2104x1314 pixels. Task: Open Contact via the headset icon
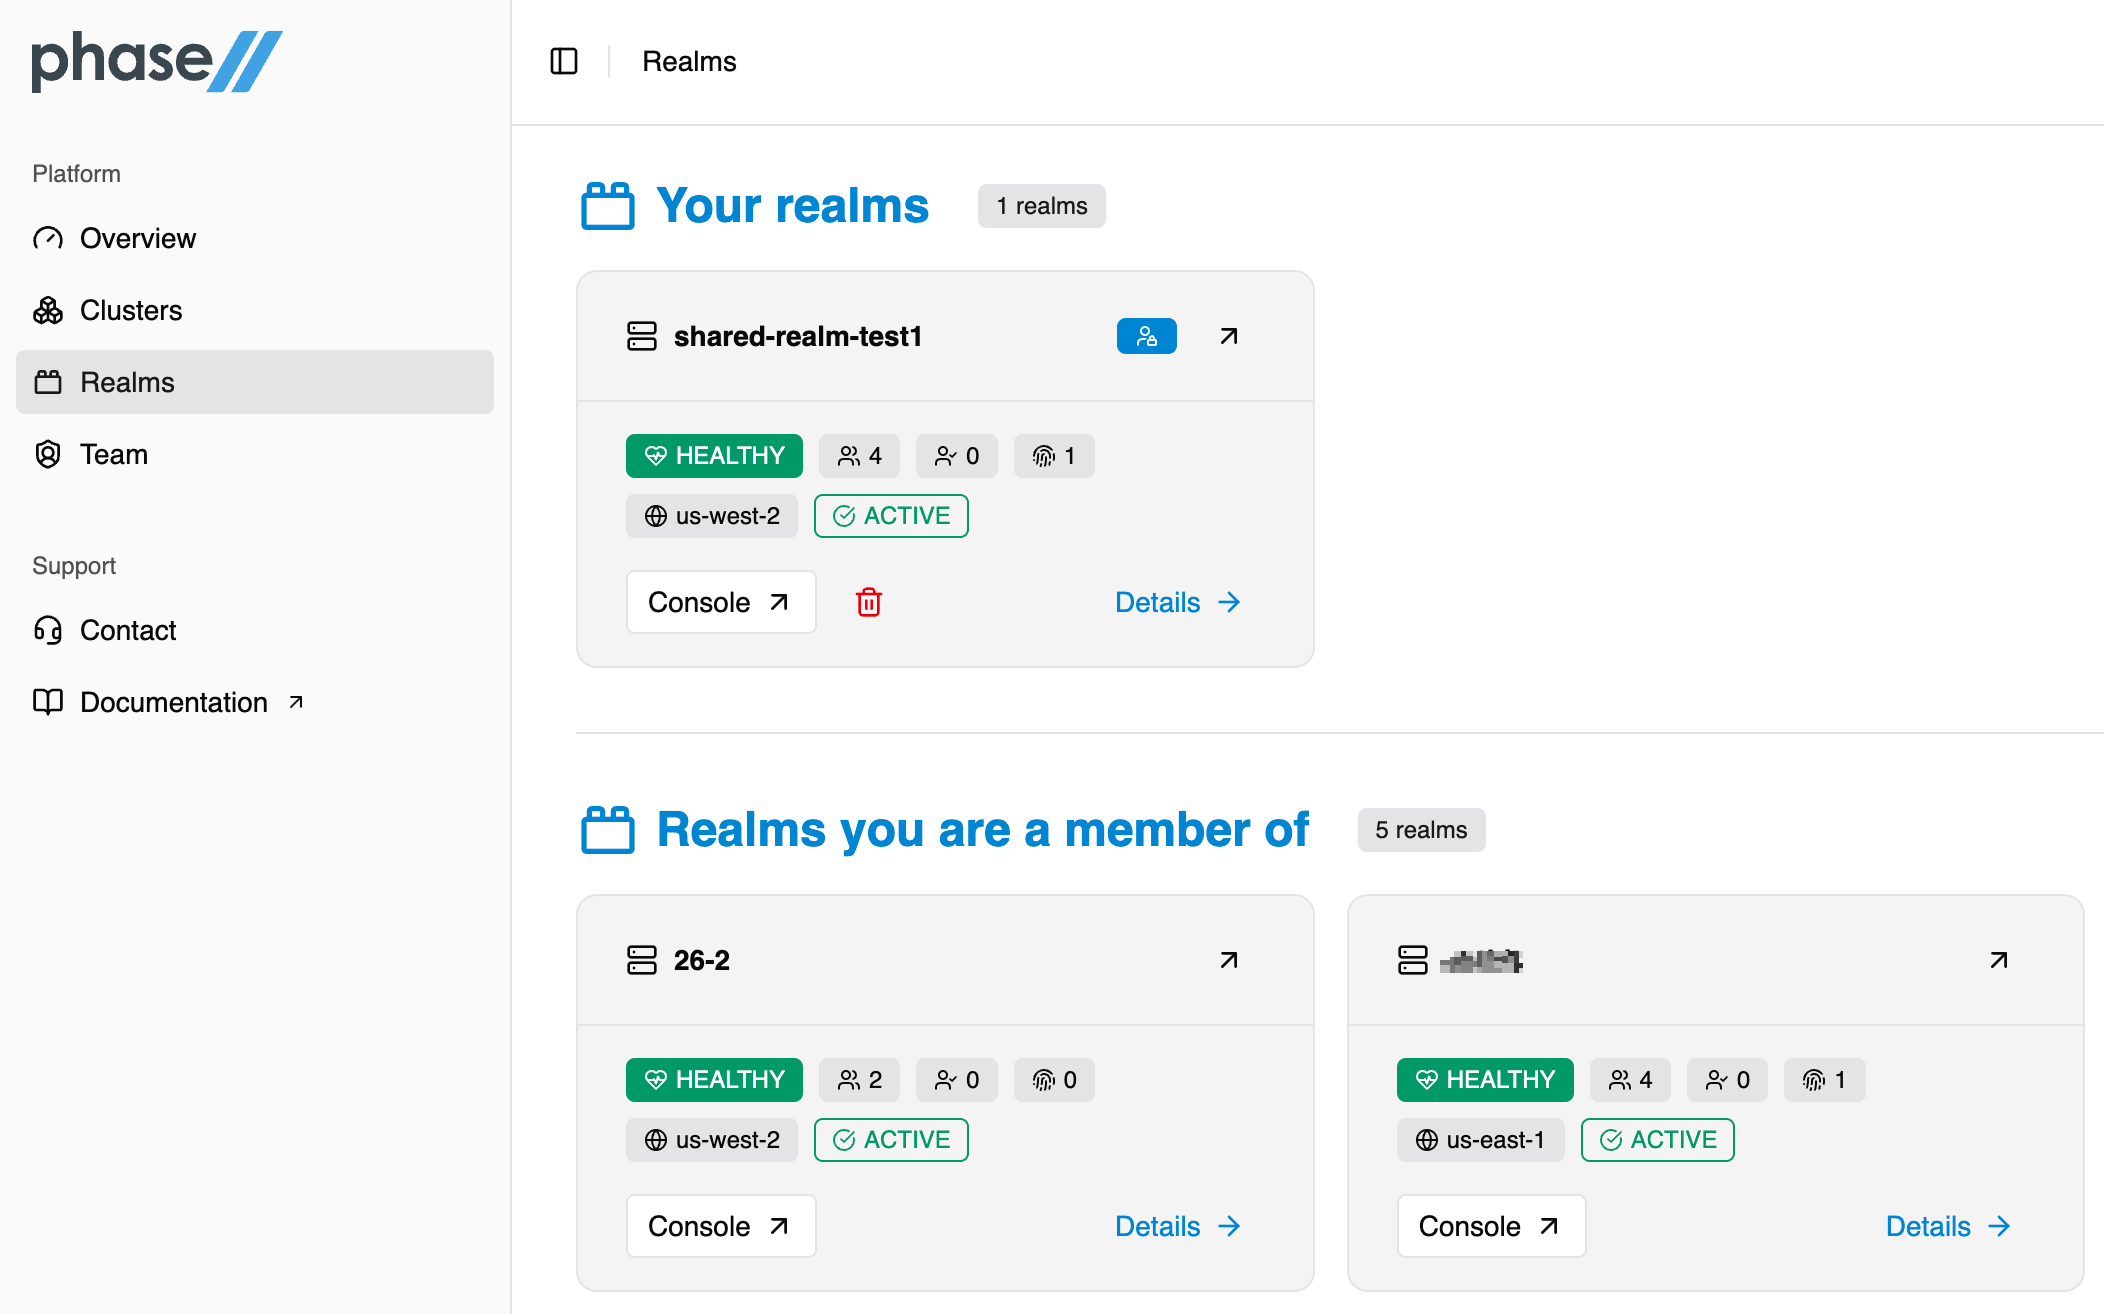tap(47, 630)
